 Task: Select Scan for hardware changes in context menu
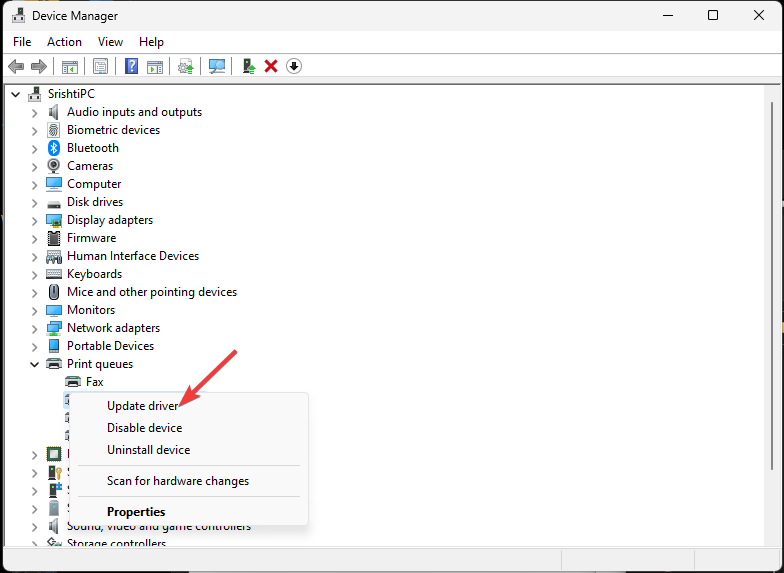pos(189,481)
